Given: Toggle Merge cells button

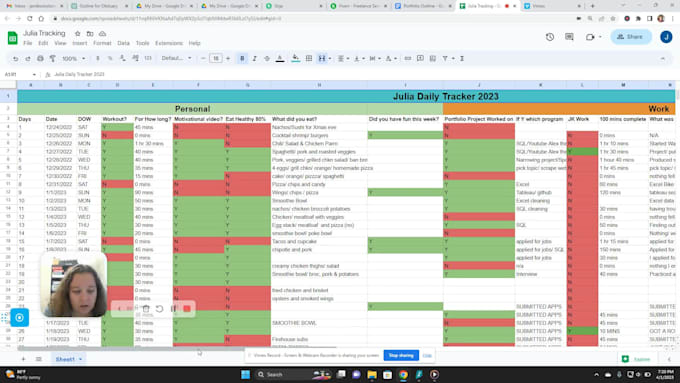Looking at the screenshot, I should pyautogui.click(x=322, y=59).
